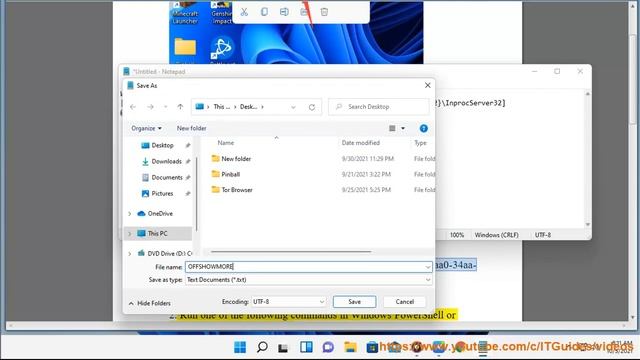Open taskbar Search
The image size is (640, 360).
pyautogui.click(x=262, y=347)
